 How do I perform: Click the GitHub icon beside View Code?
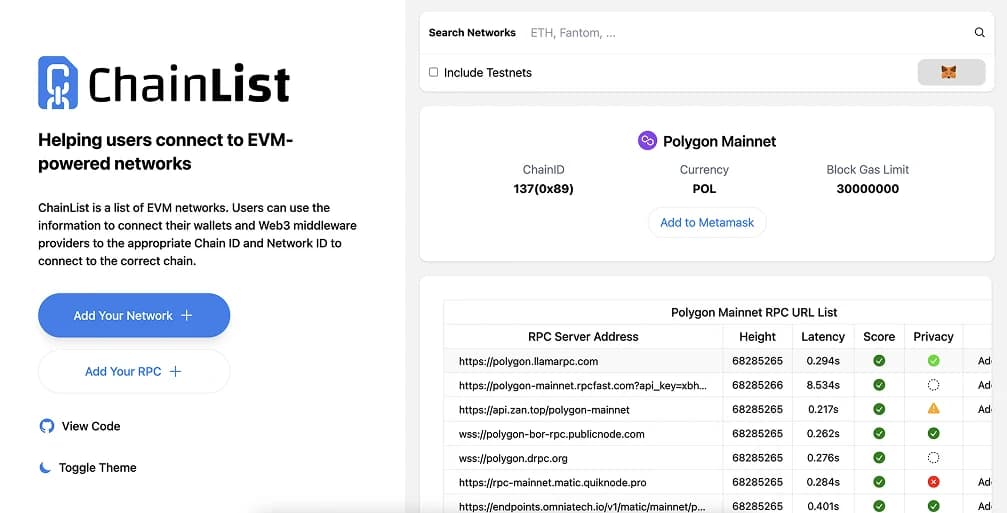pyautogui.click(x=47, y=426)
